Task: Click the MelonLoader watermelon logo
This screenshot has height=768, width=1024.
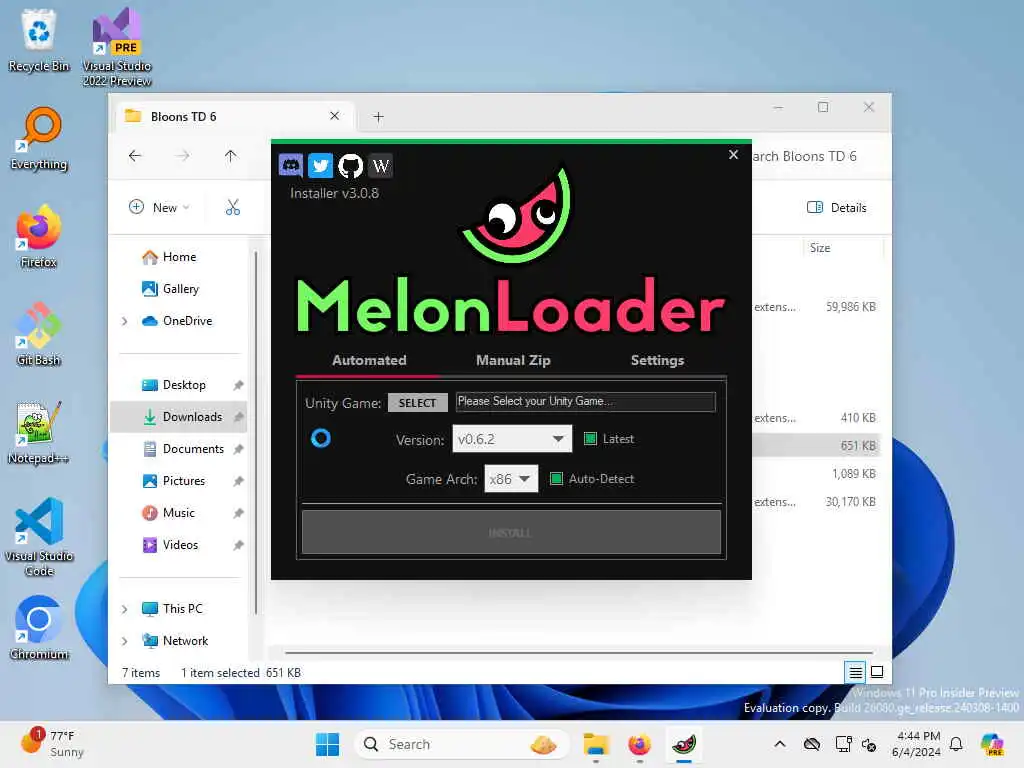Action: click(517, 216)
